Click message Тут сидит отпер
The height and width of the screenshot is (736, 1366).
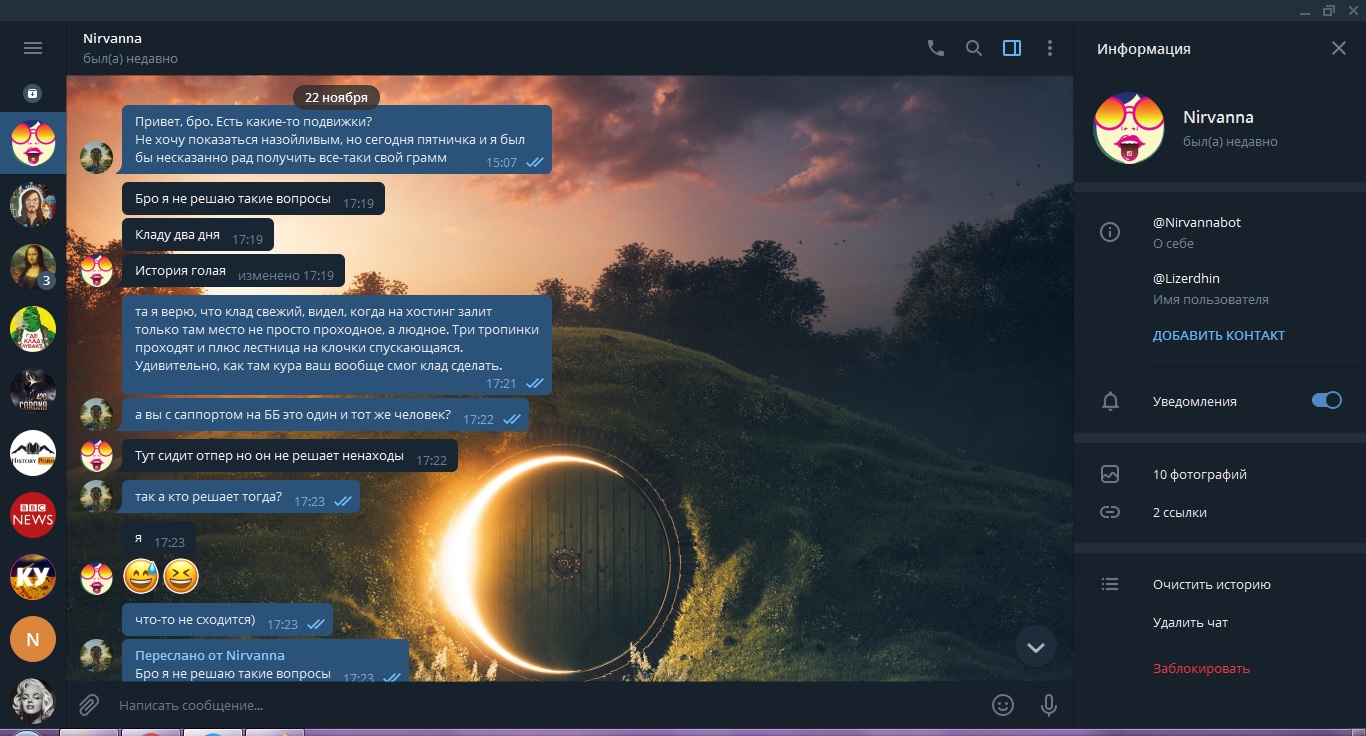pyautogui.click(x=290, y=457)
